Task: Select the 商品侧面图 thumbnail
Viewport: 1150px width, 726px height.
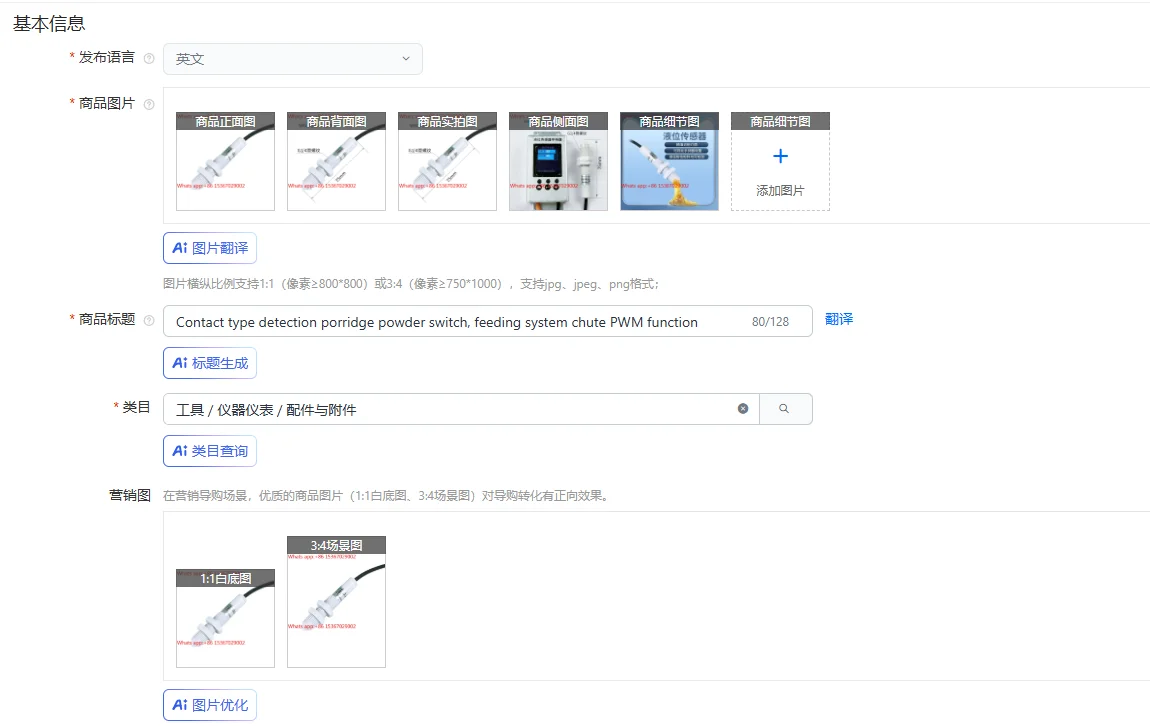Action: coord(558,161)
